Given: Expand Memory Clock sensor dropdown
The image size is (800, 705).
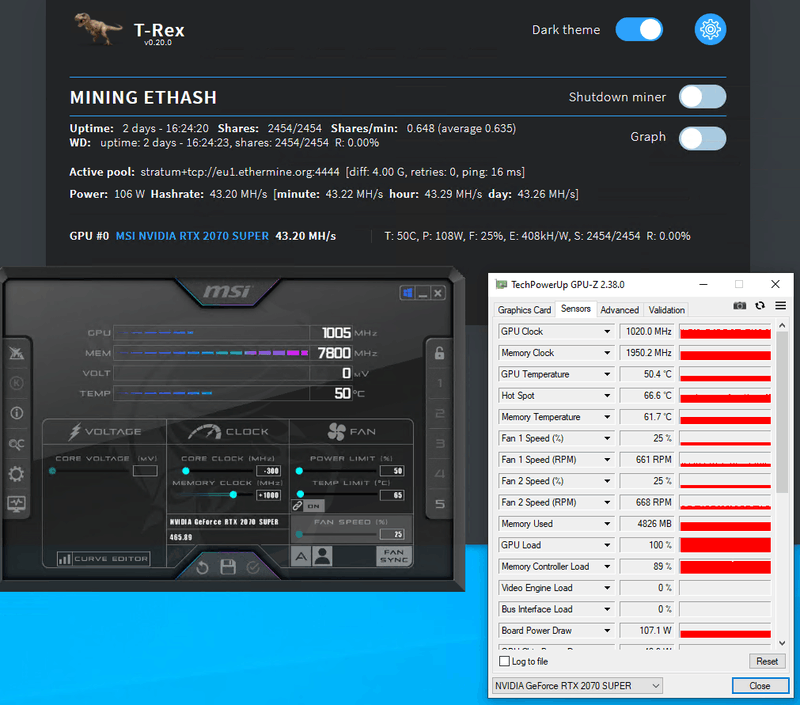Looking at the screenshot, I should 607,353.
